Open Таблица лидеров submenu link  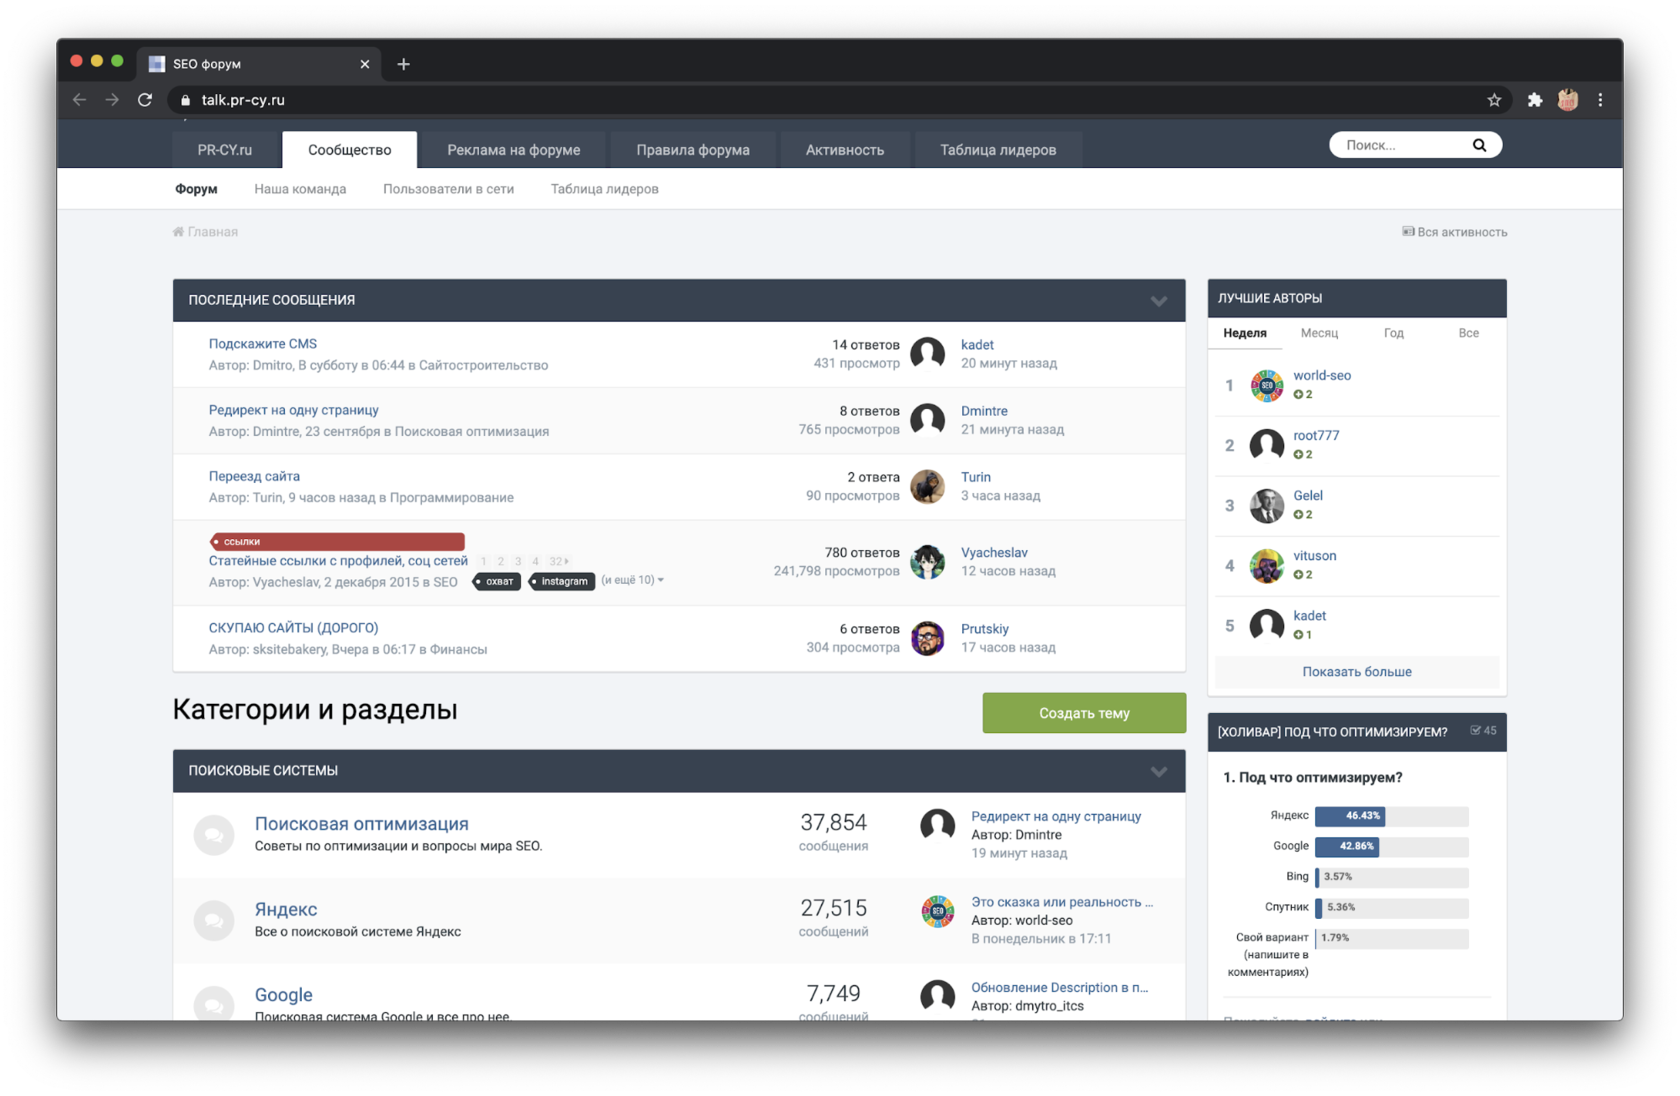click(604, 189)
